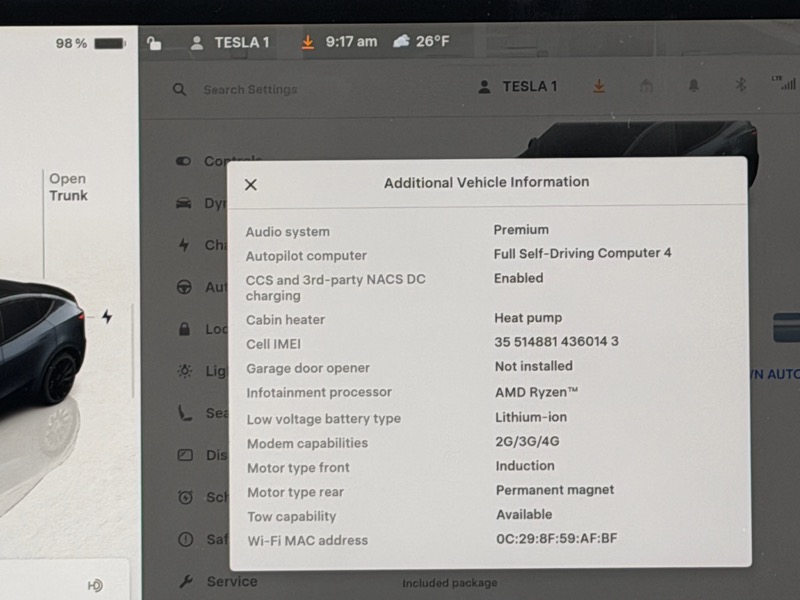
Task: Tap the garage HomeLink icon in header
Action: (x=646, y=86)
